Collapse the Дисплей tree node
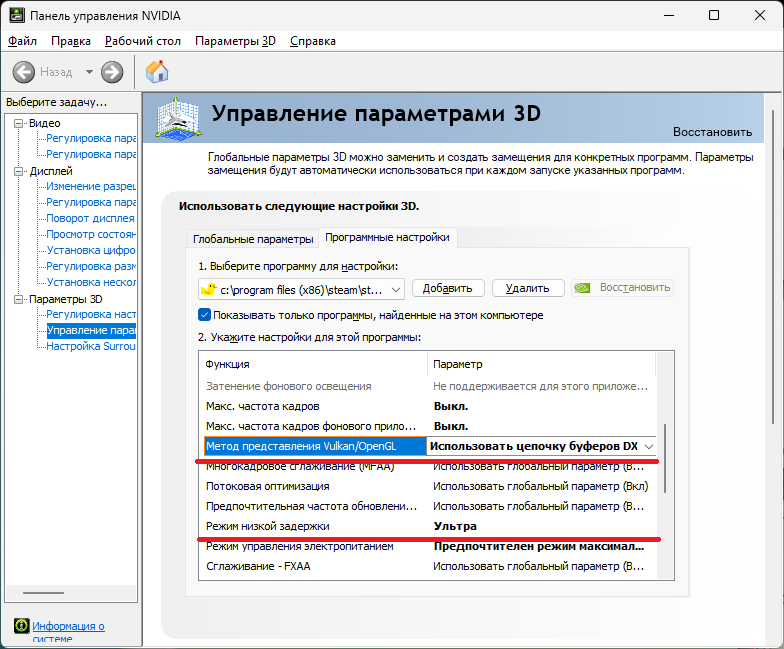The height and width of the screenshot is (649, 784). click(x=18, y=171)
